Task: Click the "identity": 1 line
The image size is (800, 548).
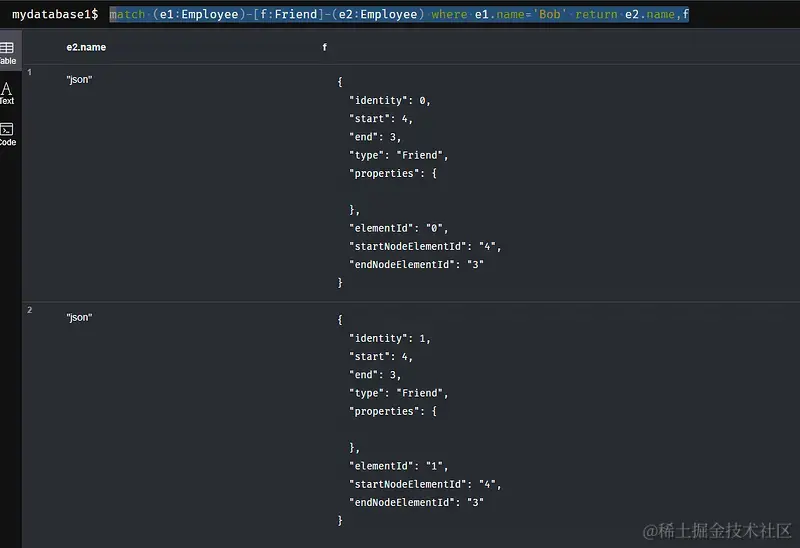Action: pos(390,338)
